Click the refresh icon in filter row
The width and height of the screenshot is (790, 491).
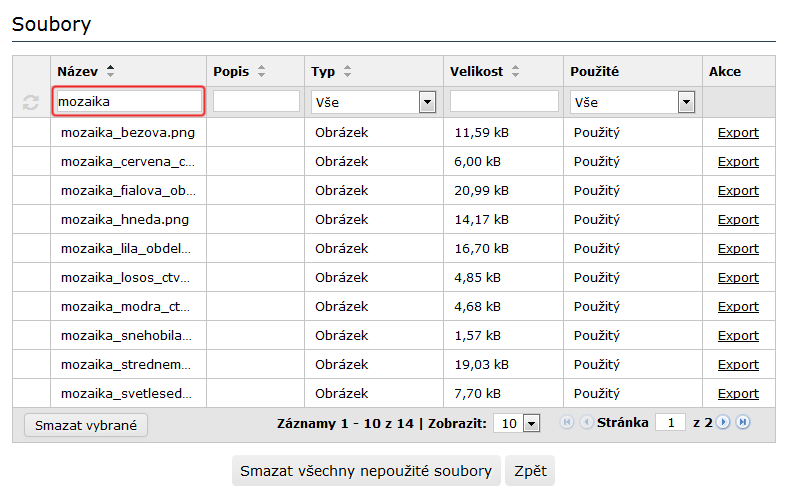31,102
